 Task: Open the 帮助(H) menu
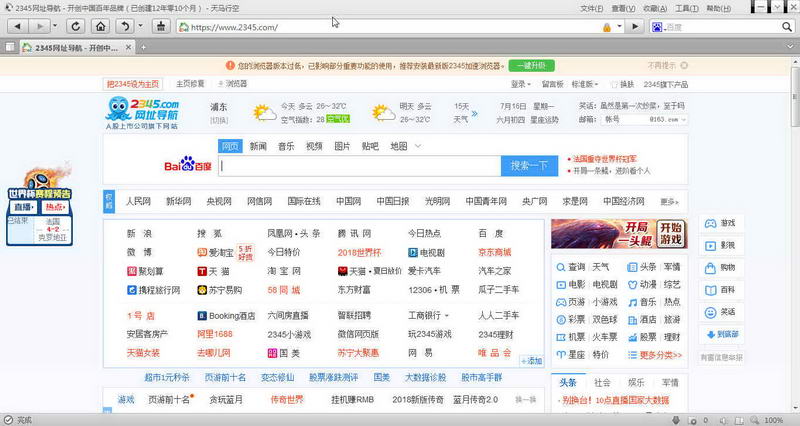pyautogui.click(x=718, y=8)
